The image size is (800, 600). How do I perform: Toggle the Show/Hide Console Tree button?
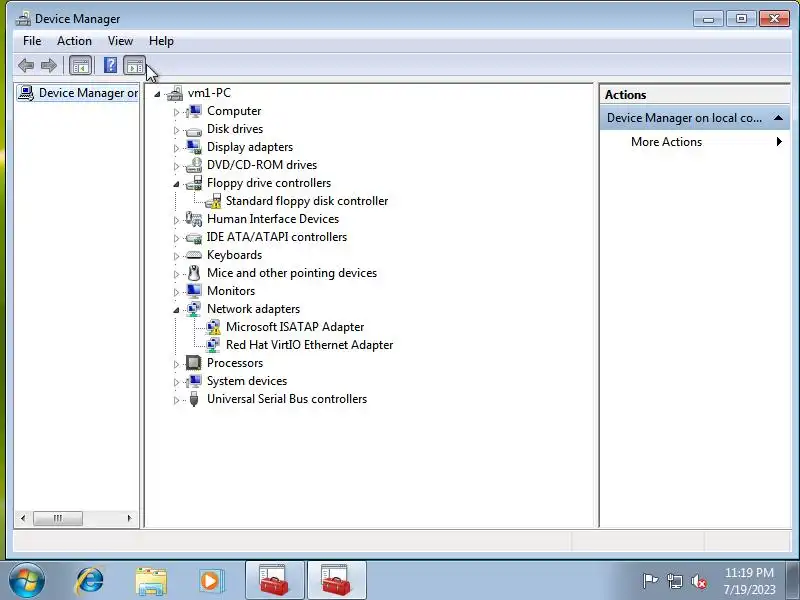click(x=81, y=65)
